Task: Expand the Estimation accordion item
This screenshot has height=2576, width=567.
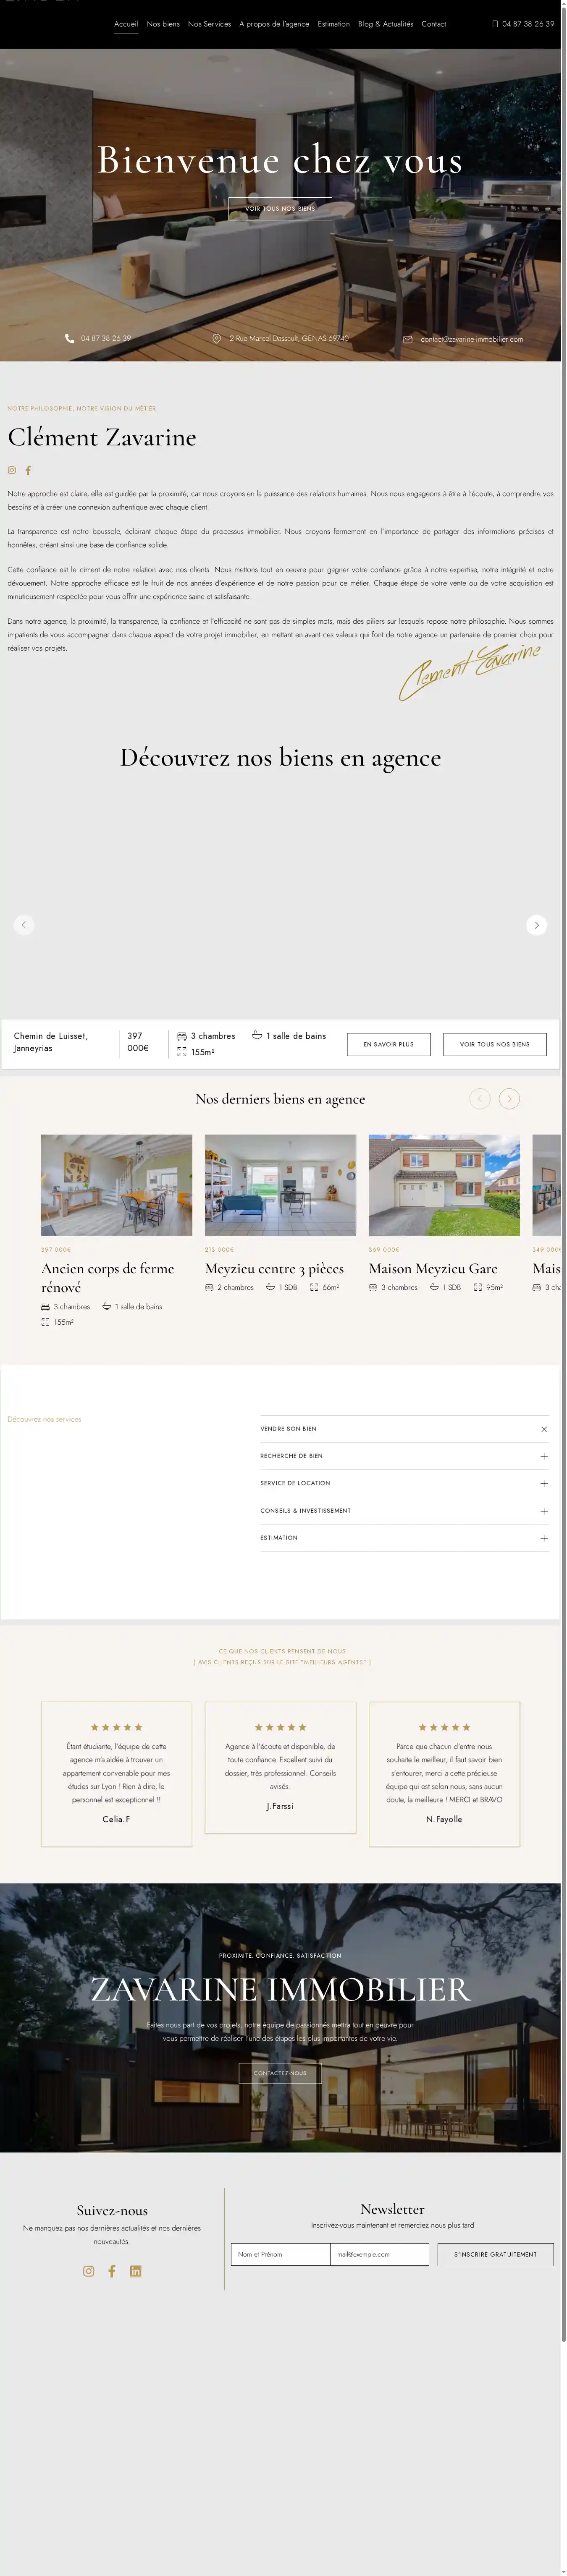Action: pos(543,1538)
